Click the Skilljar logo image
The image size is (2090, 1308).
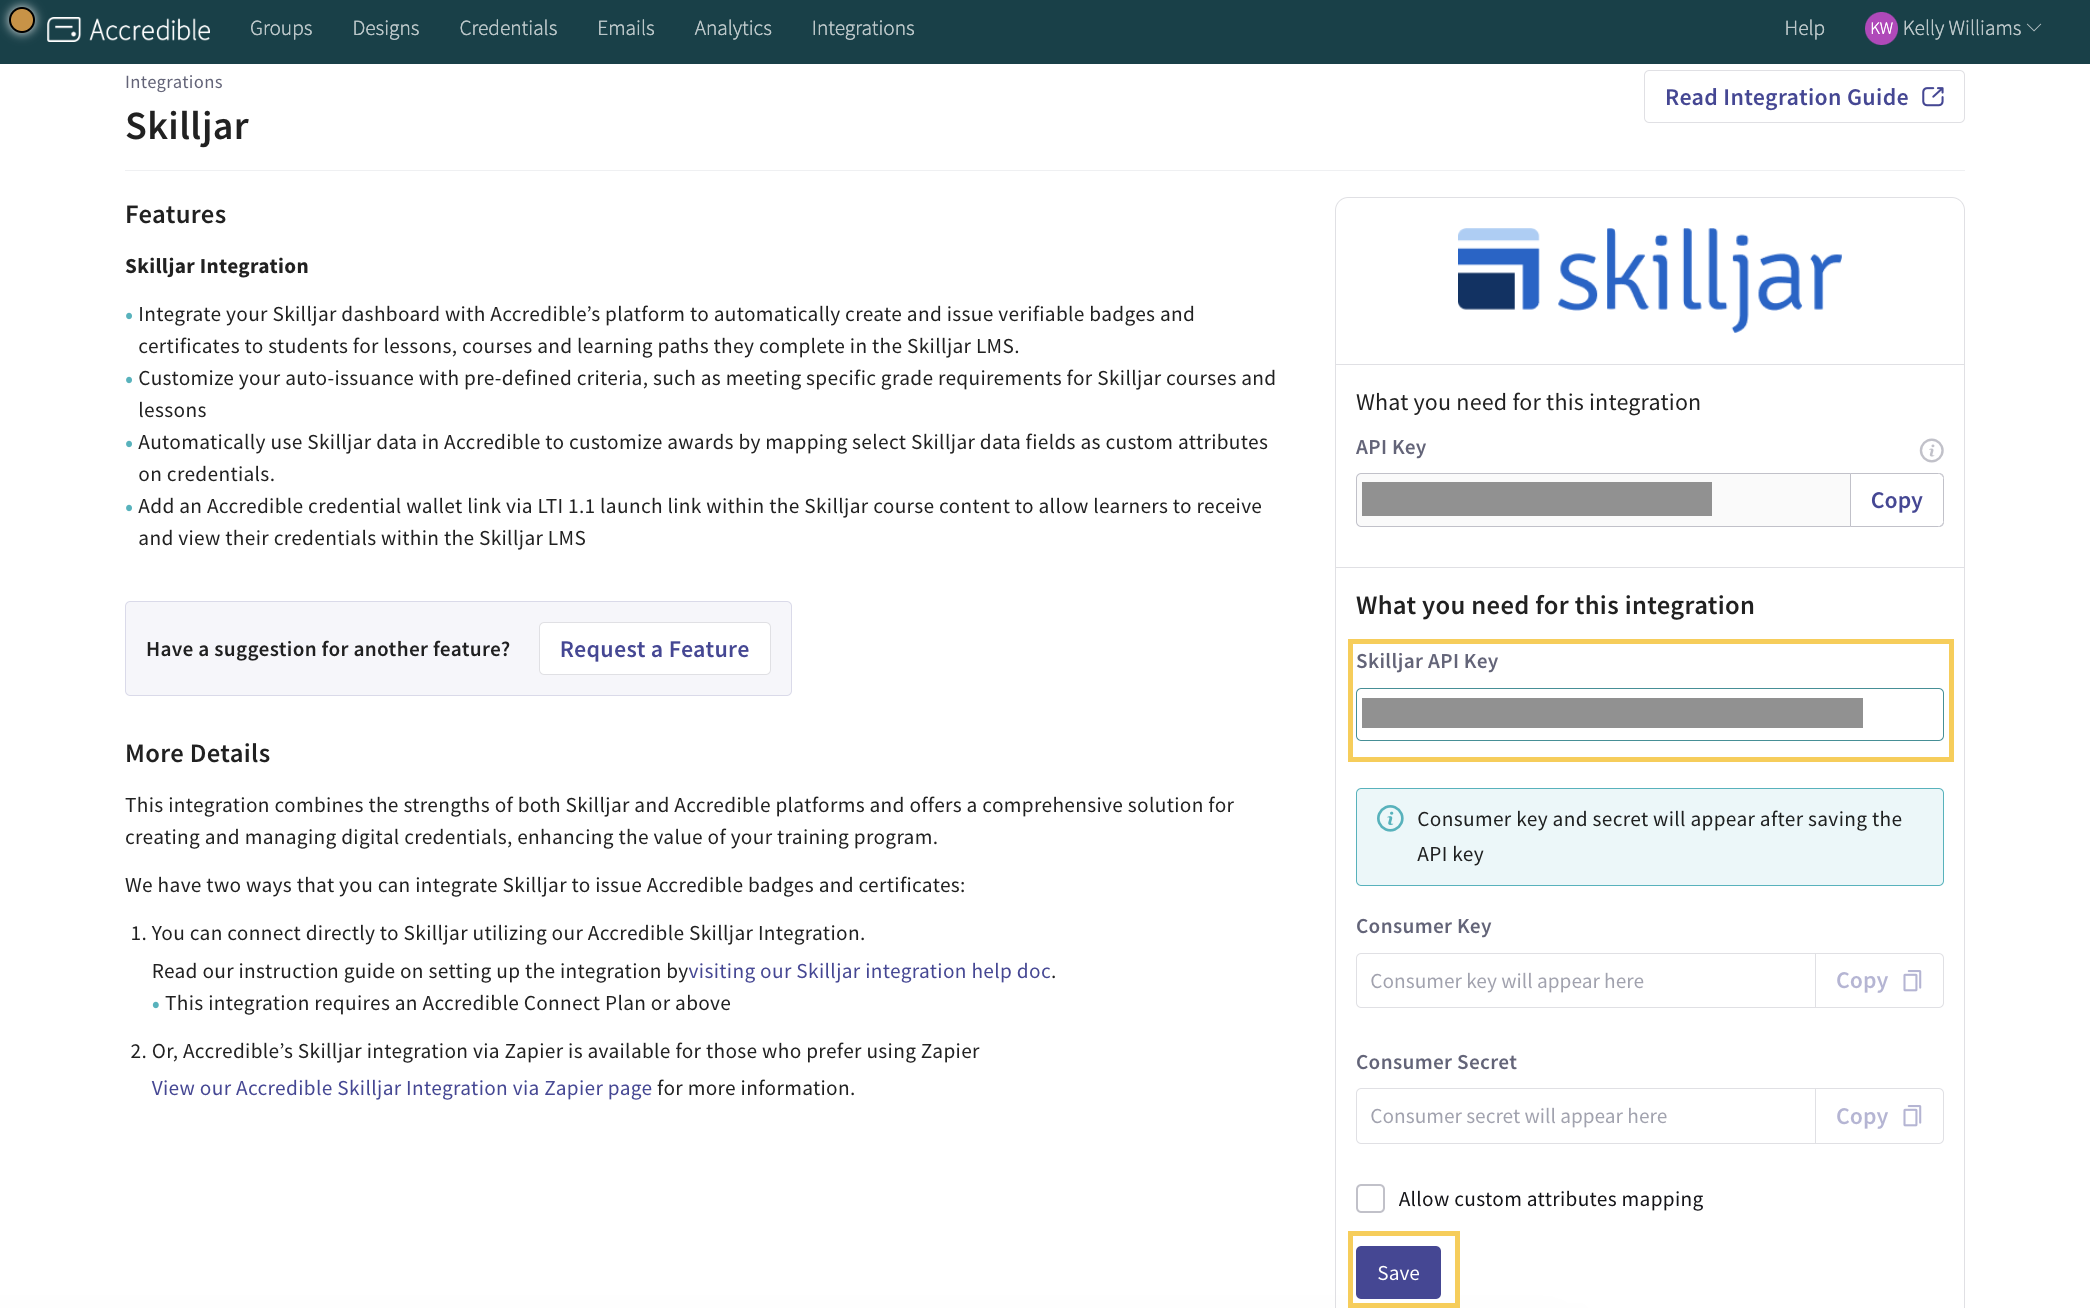click(x=1649, y=280)
